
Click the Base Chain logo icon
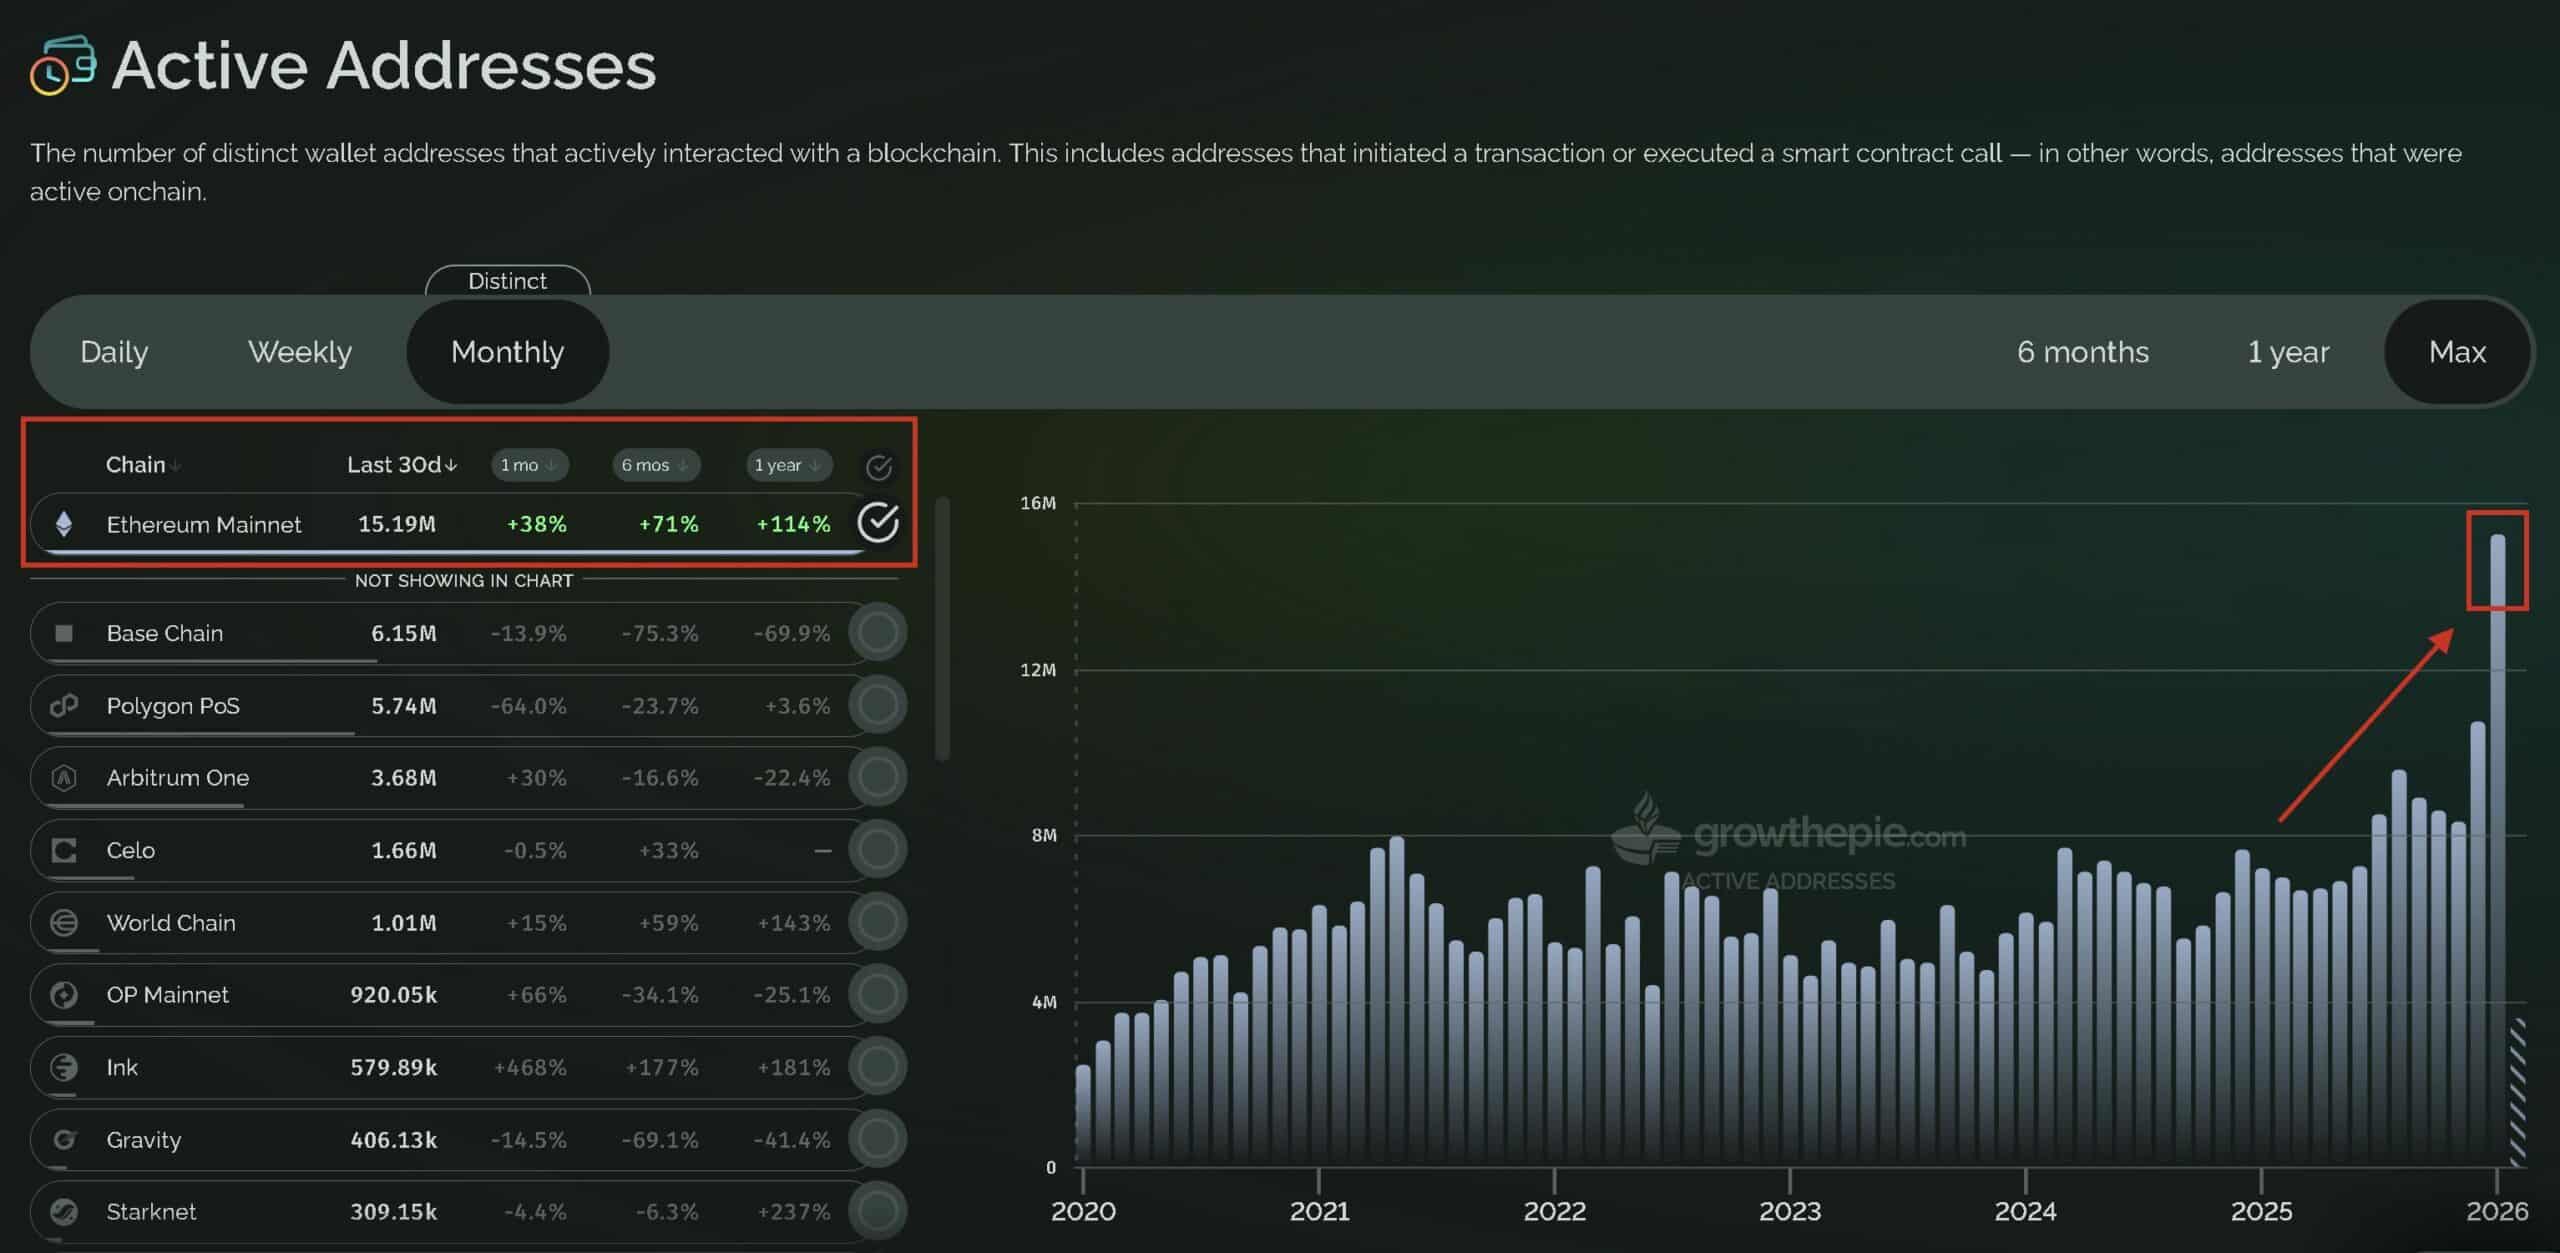64,632
